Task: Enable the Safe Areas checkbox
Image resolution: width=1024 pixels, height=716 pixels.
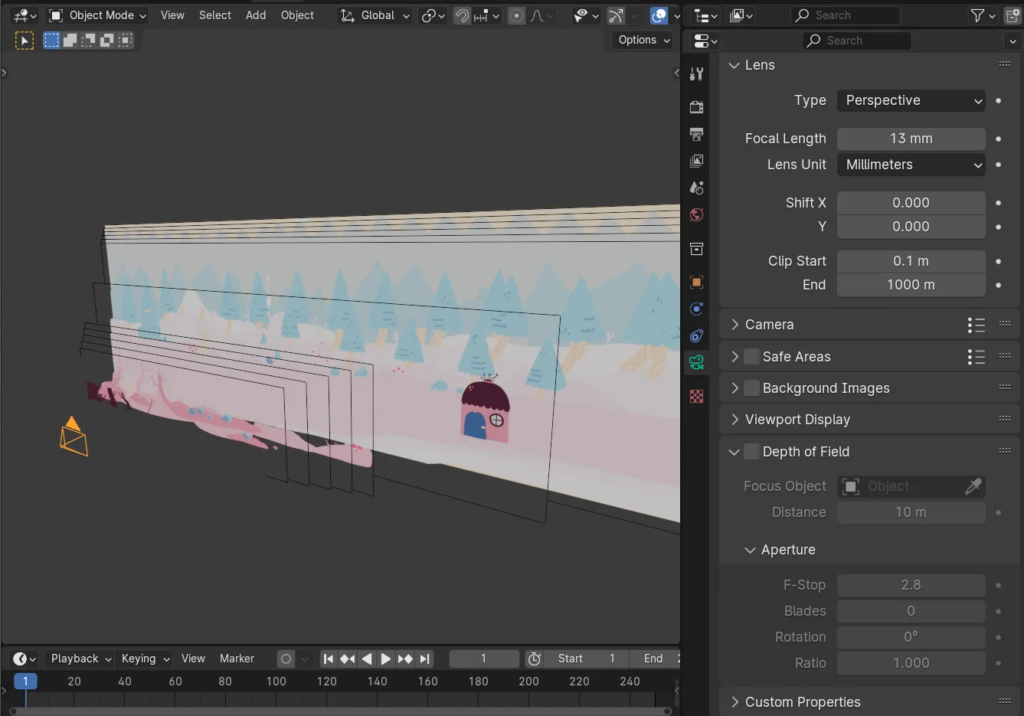Action: 751,357
